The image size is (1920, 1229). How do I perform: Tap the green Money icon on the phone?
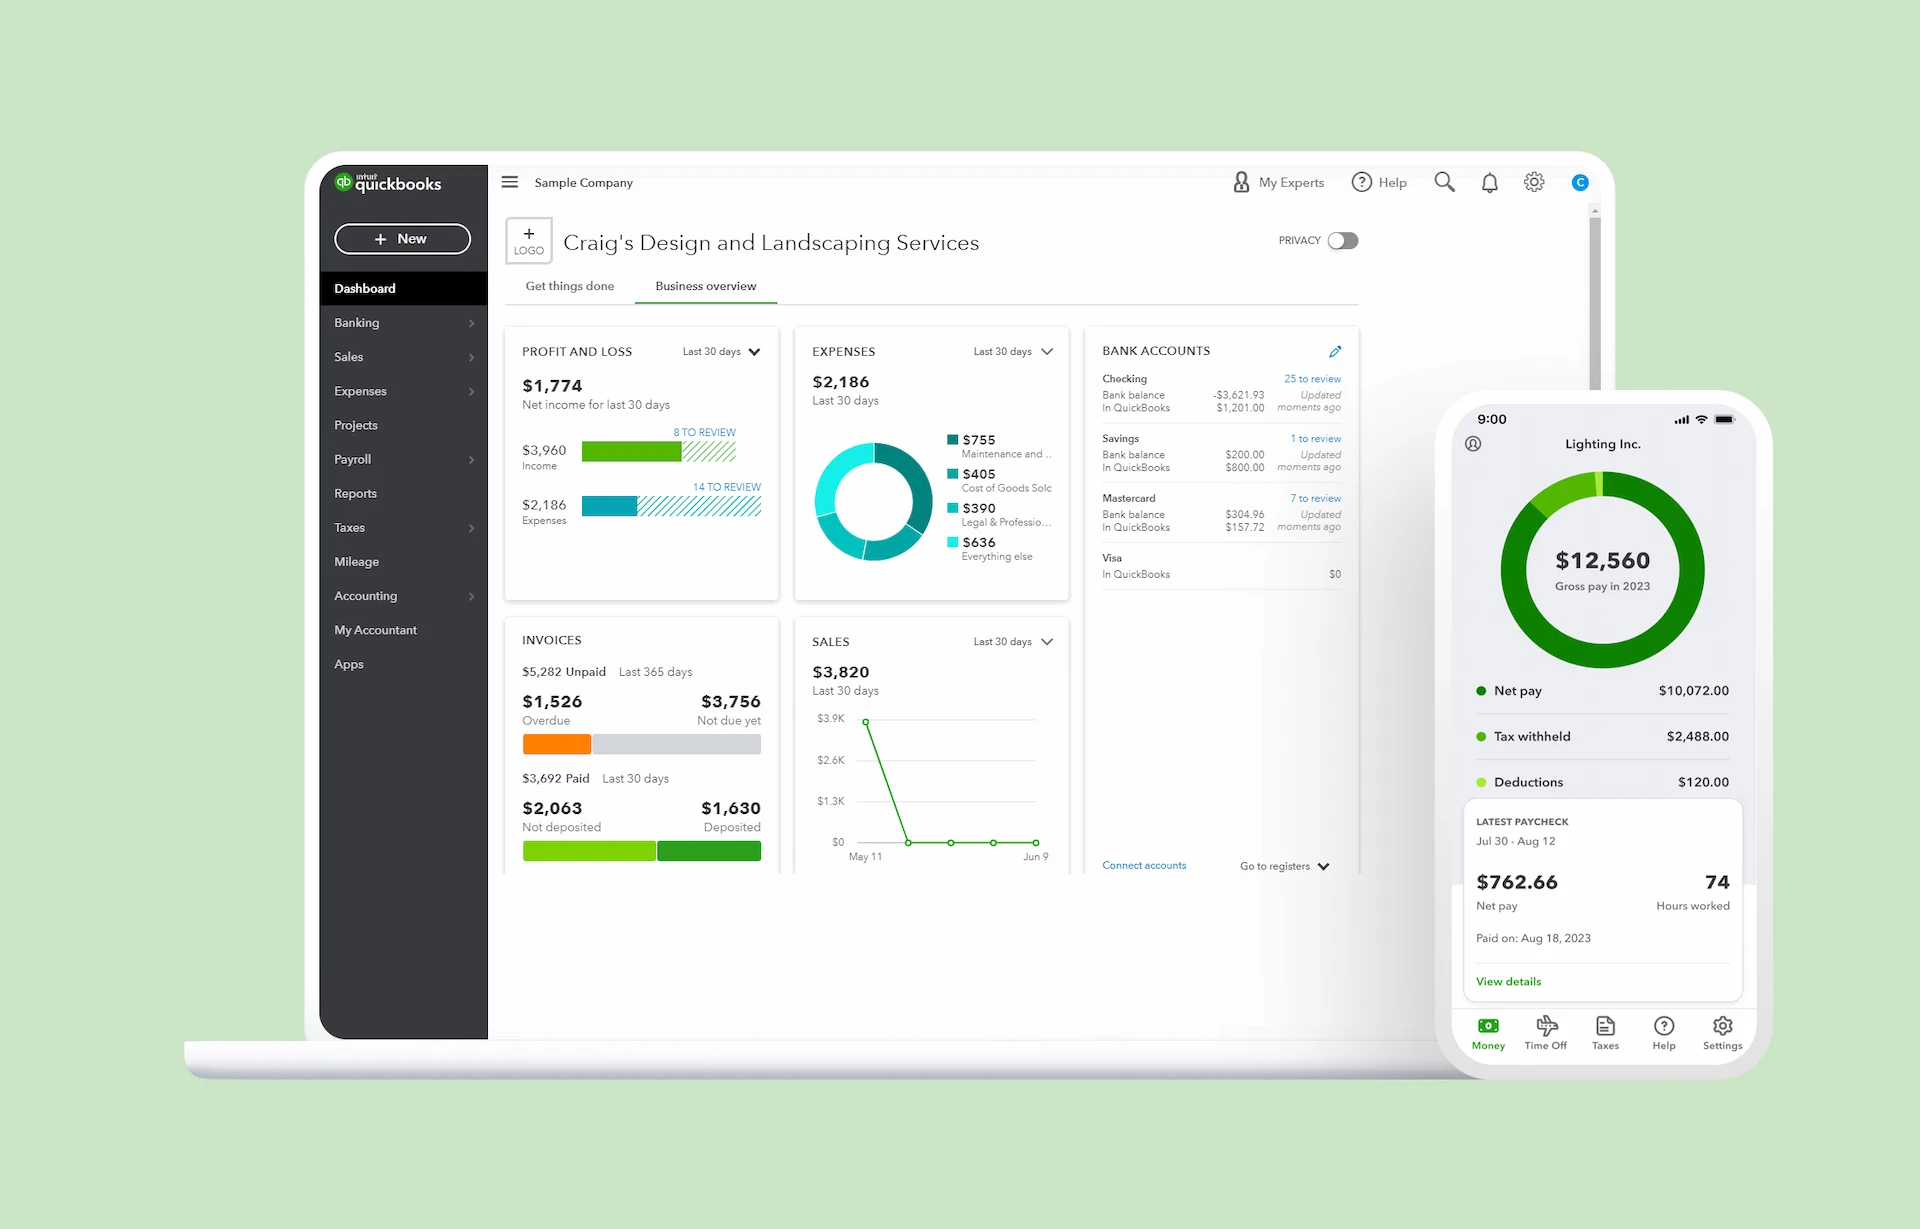click(1488, 1027)
